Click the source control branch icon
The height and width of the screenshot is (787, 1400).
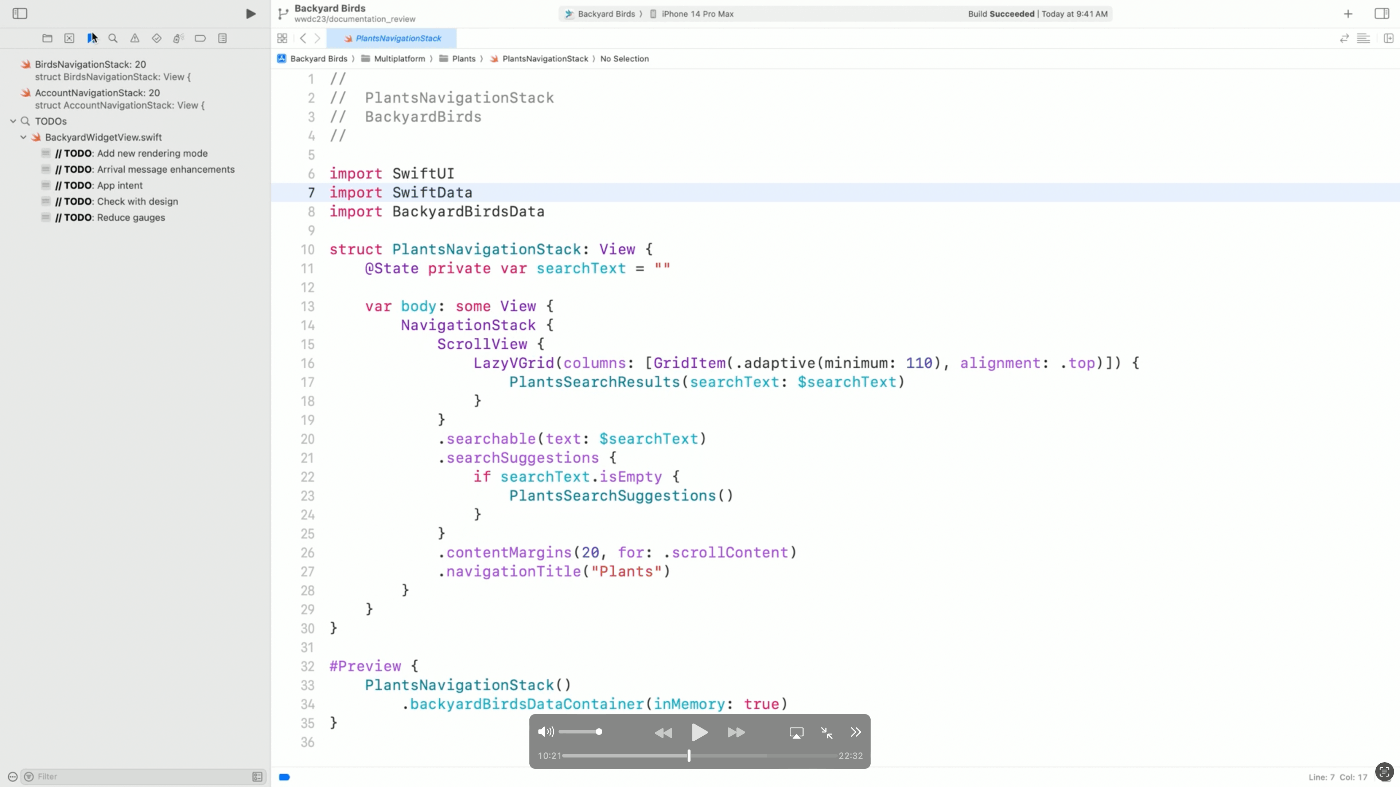283,14
